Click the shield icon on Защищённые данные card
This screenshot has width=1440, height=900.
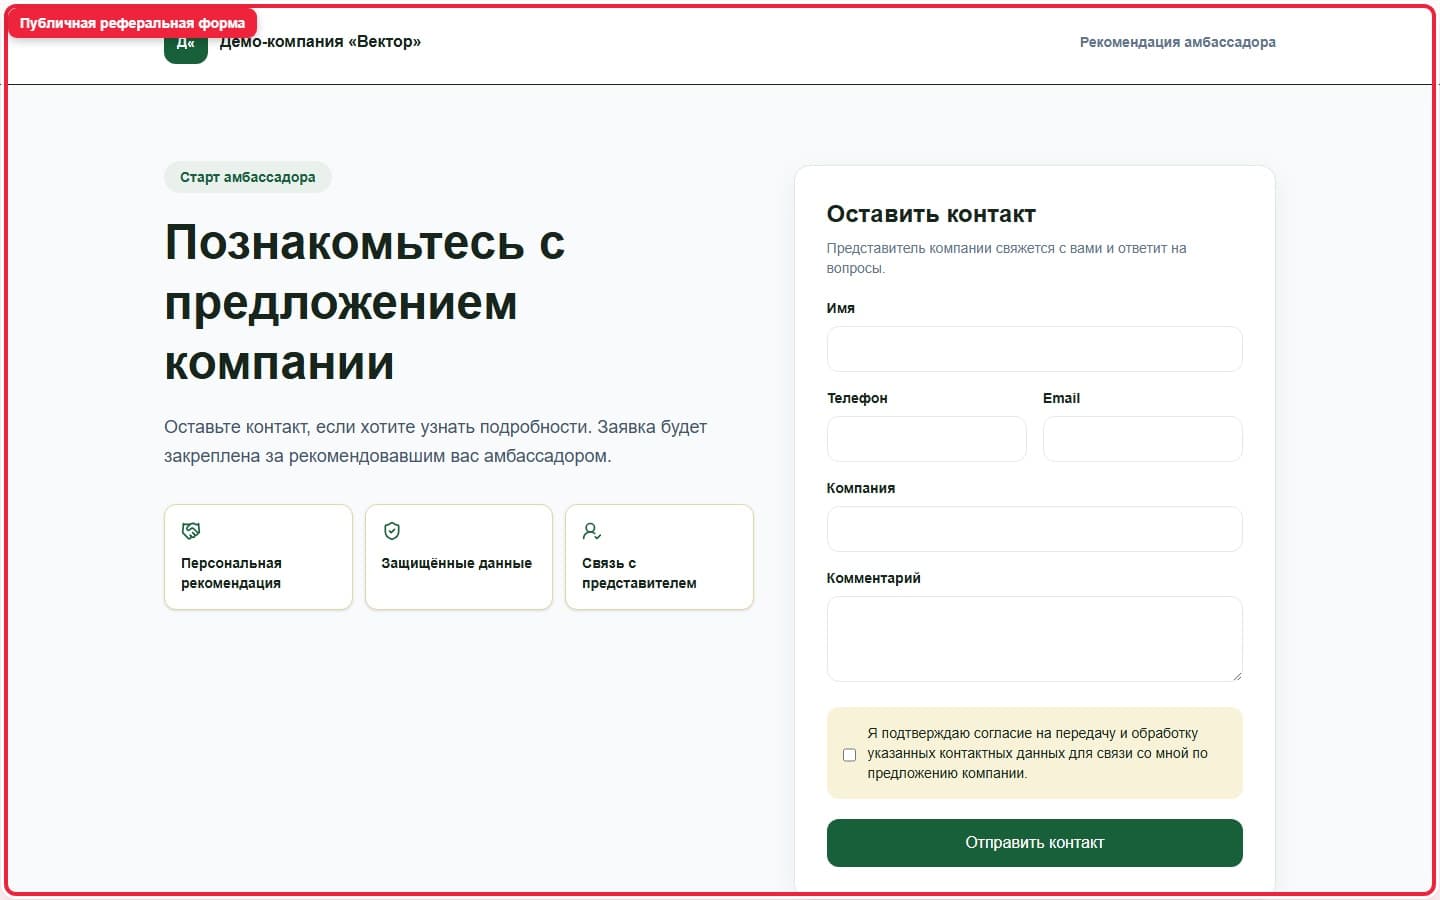click(x=392, y=531)
